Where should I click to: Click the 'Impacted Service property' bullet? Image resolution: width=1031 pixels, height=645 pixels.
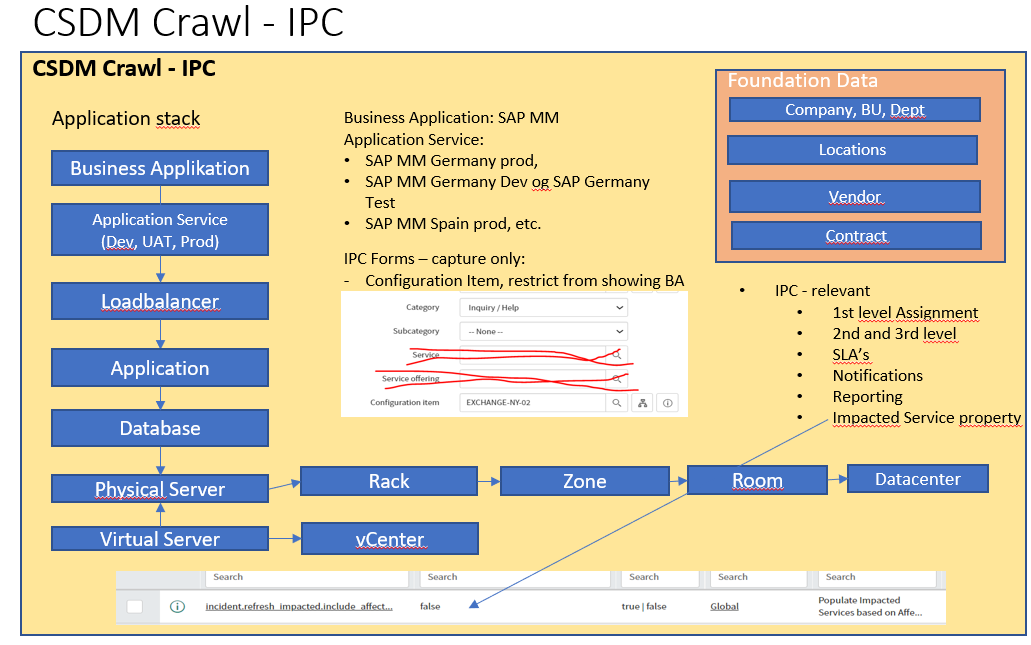[x=926, y=418]
